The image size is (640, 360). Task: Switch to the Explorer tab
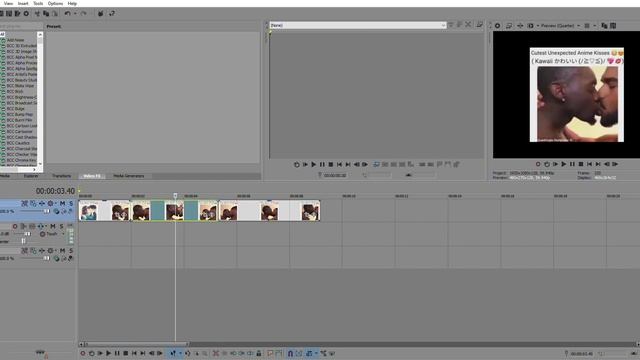[31, 176]
